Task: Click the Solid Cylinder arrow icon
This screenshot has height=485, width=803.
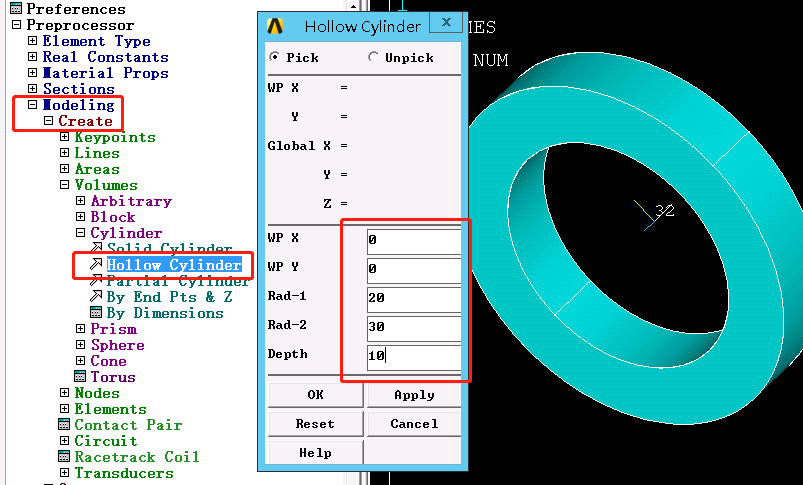Action: point(96,248)
